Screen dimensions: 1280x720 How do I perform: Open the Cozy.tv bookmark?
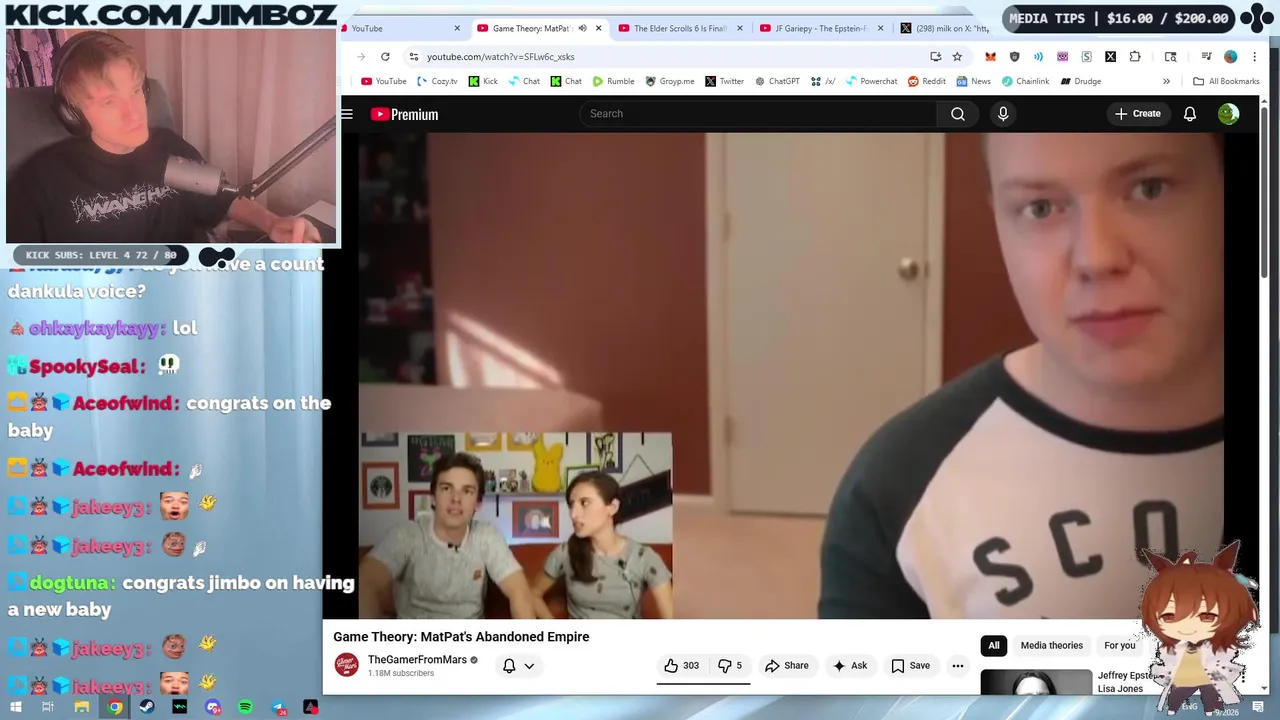point(437,81)
